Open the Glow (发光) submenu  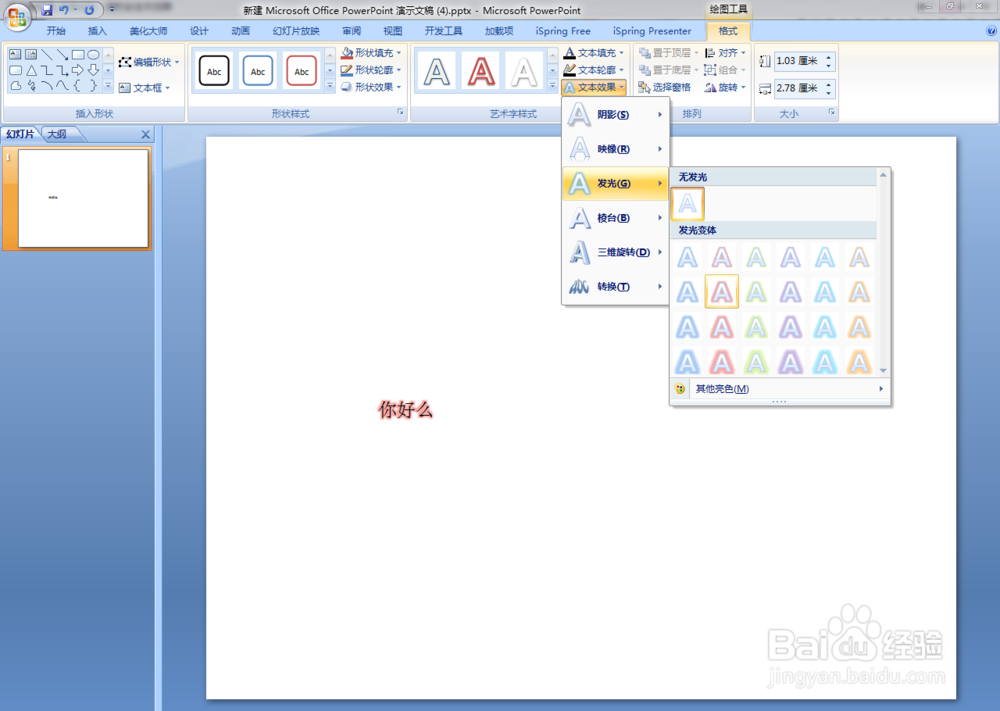pyautogui.click(x=615, y=184)
